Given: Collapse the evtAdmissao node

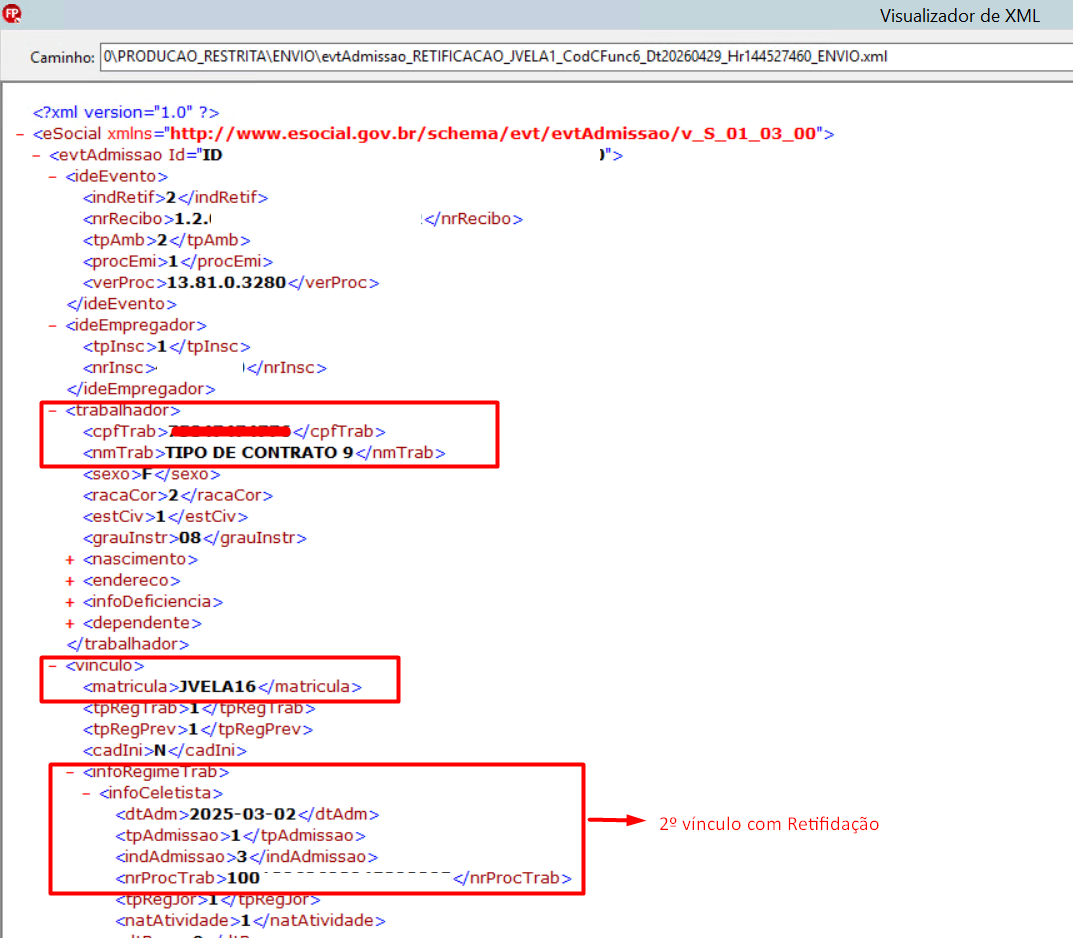Looking at the screenshot, I should pos(36,155).
